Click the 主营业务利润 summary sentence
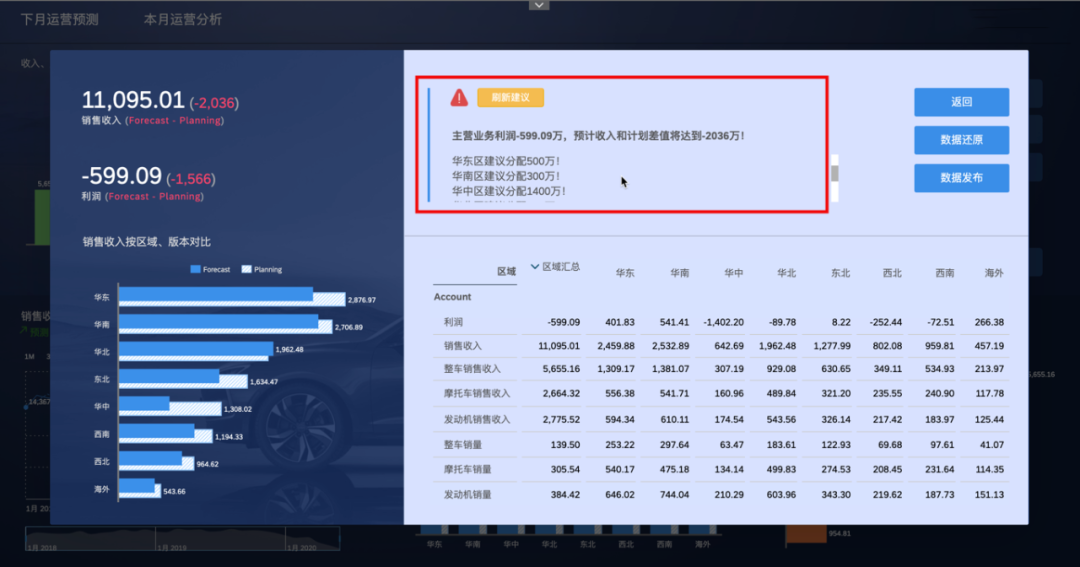Viewport: 1080px width, 567px height. (x=598, y=136)
